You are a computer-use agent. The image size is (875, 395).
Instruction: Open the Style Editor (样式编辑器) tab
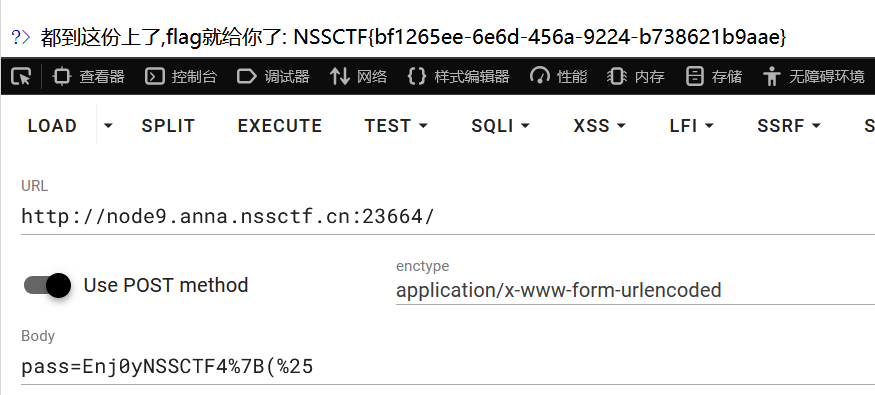tap(458, 76)
